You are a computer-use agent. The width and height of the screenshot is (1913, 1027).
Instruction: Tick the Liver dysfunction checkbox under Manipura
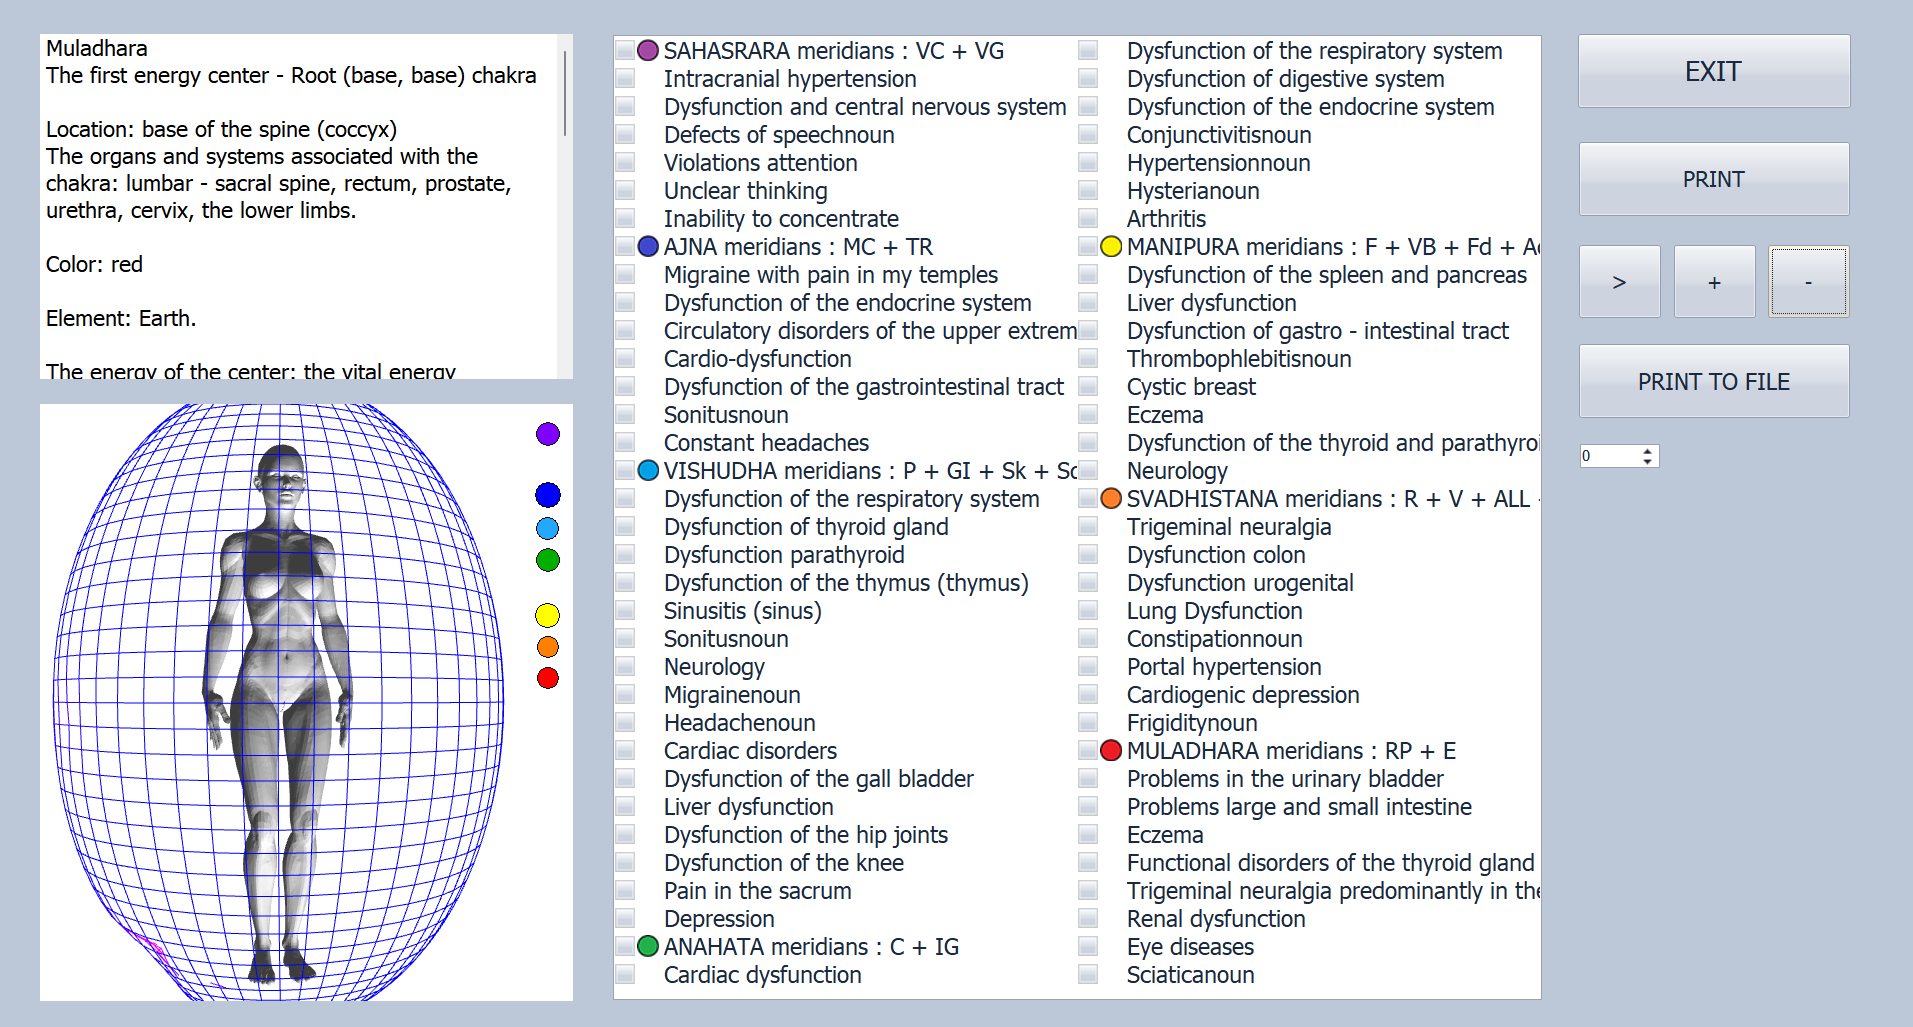click(1089, 303)
